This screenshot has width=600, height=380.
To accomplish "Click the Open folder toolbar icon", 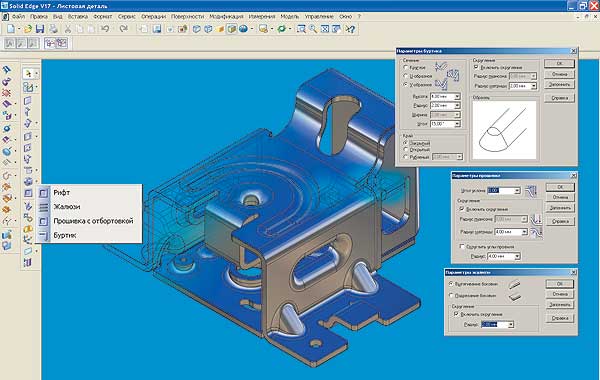I will [x=28, y=29].
